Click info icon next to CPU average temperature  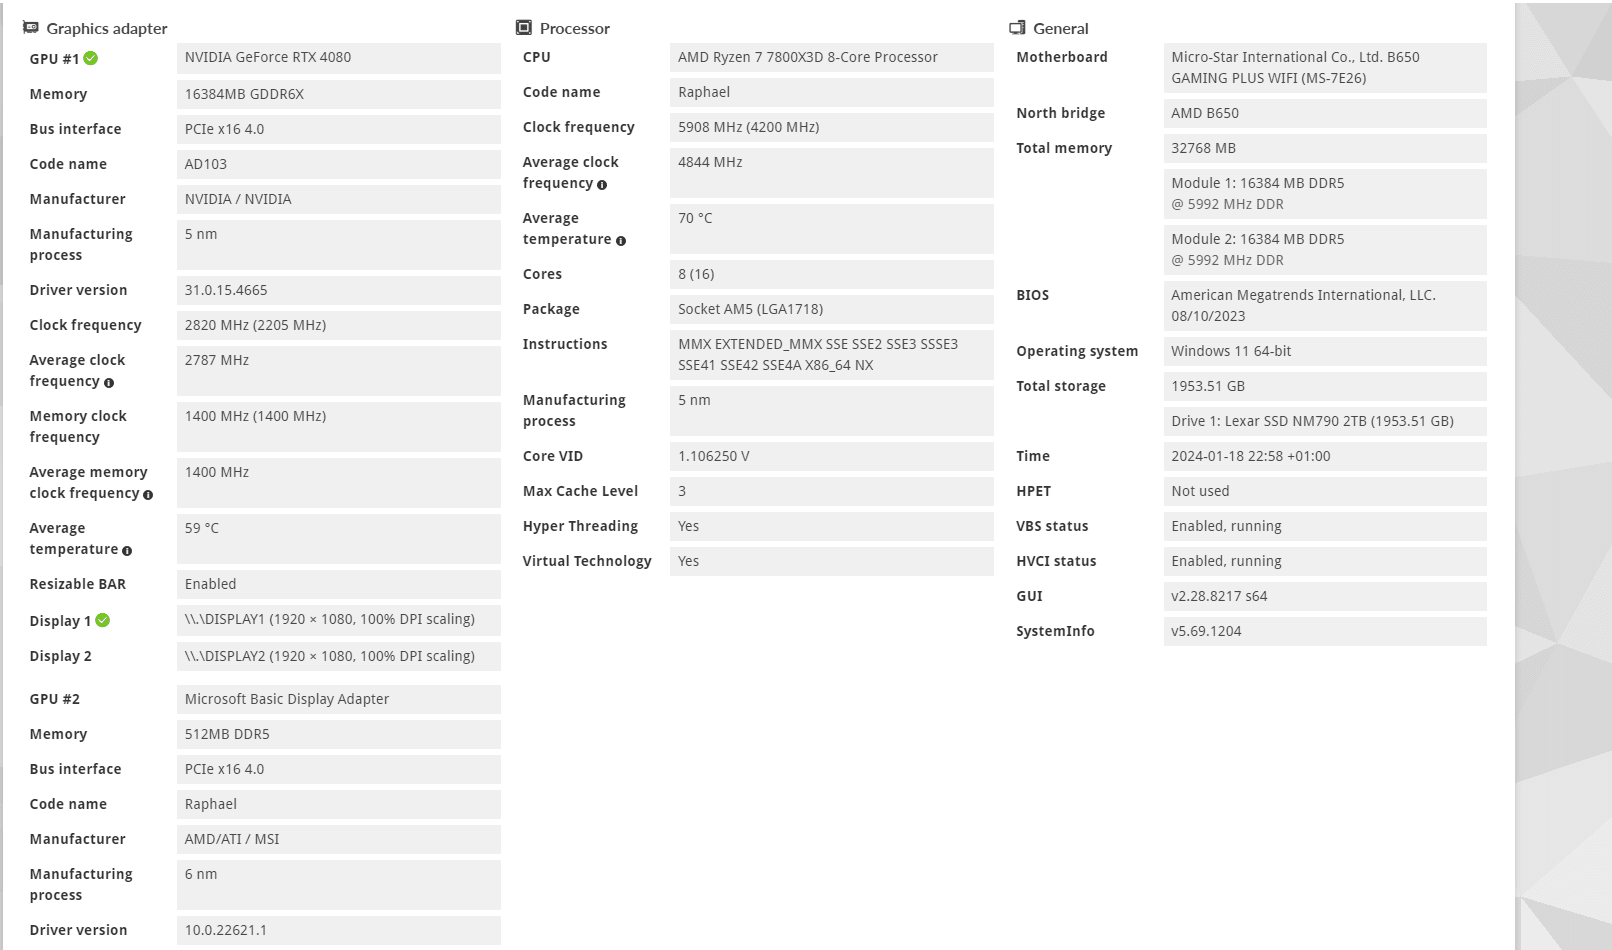pyautogui.click(x=621, y=241)
